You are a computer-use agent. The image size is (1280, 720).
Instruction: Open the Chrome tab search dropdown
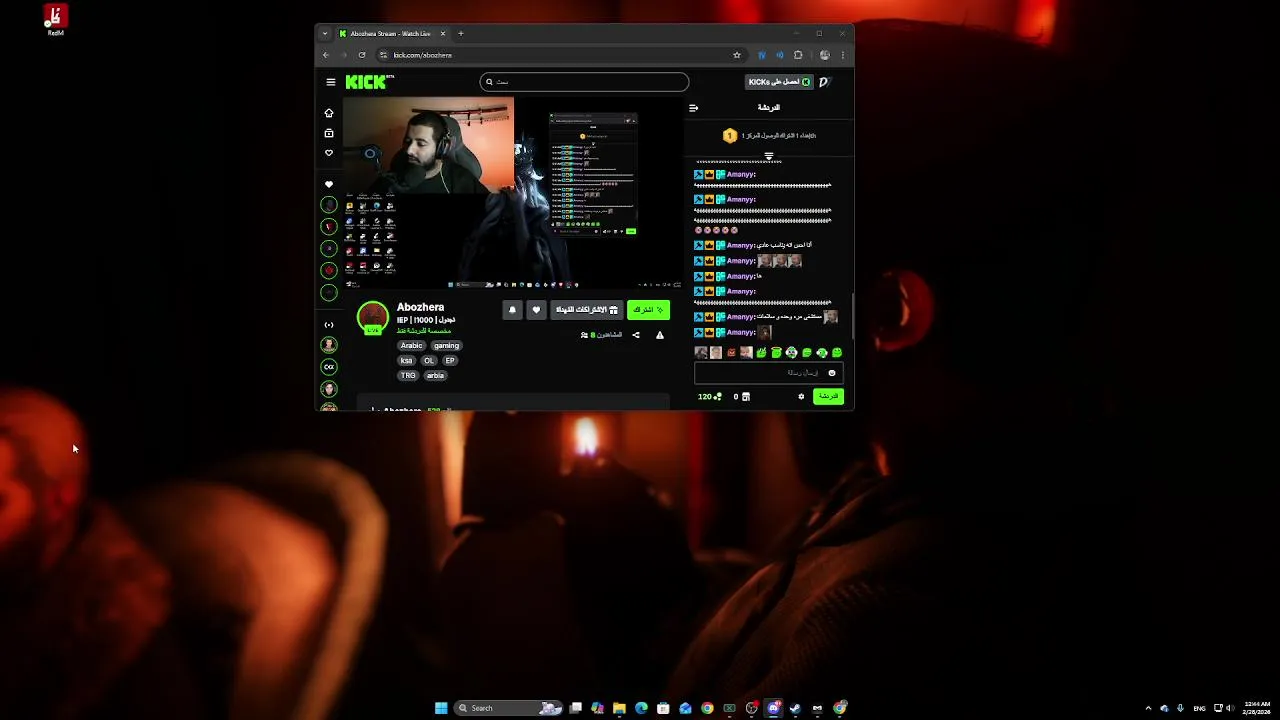[325, 33]
